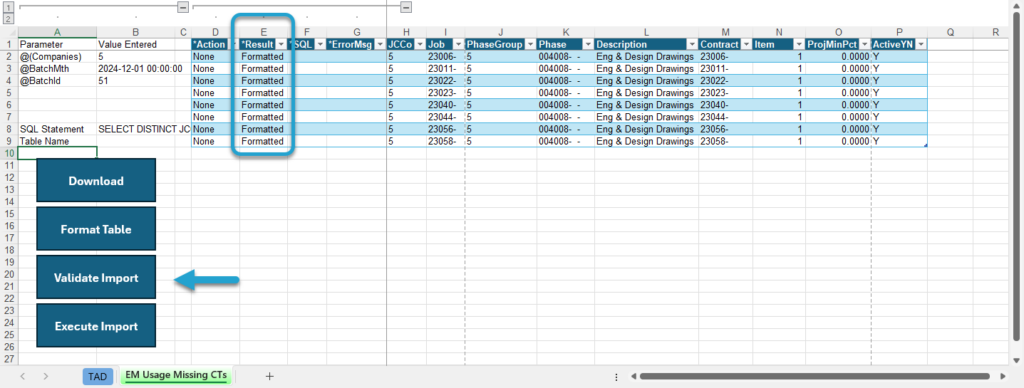Select column R header
Image resolution: width=1024 pixels, height=388 pixels.
[x=995, y=32]
